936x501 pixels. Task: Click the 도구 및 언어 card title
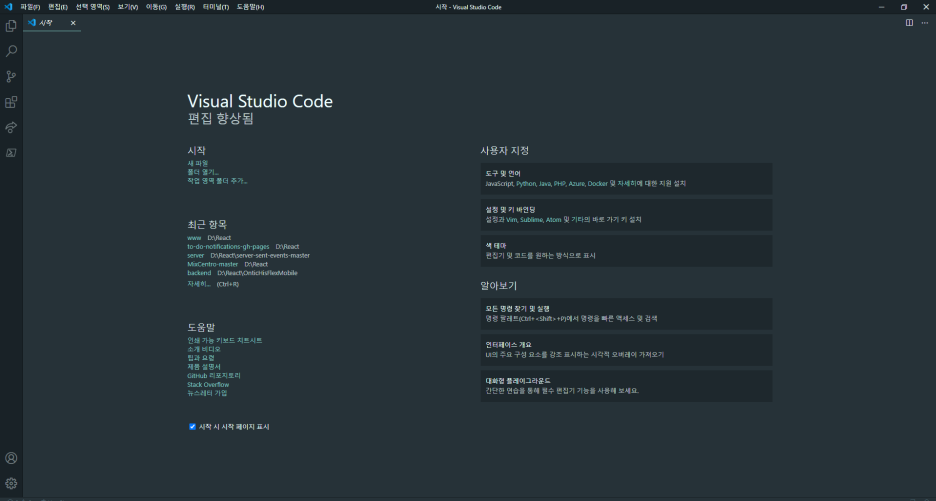pos(503,174)
